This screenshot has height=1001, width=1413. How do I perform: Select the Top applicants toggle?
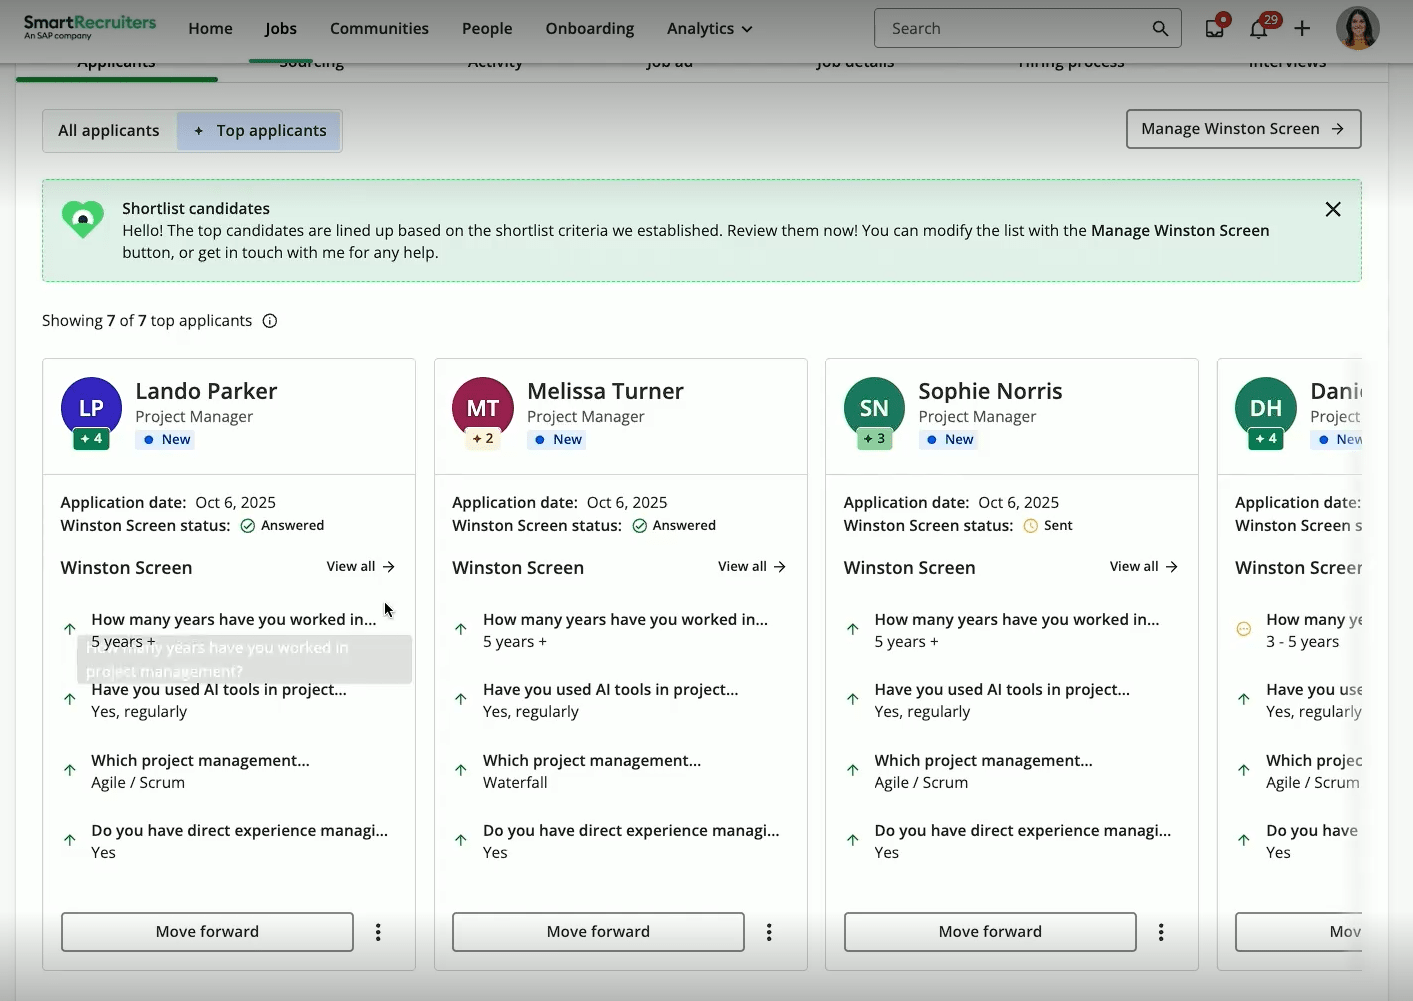260,131
